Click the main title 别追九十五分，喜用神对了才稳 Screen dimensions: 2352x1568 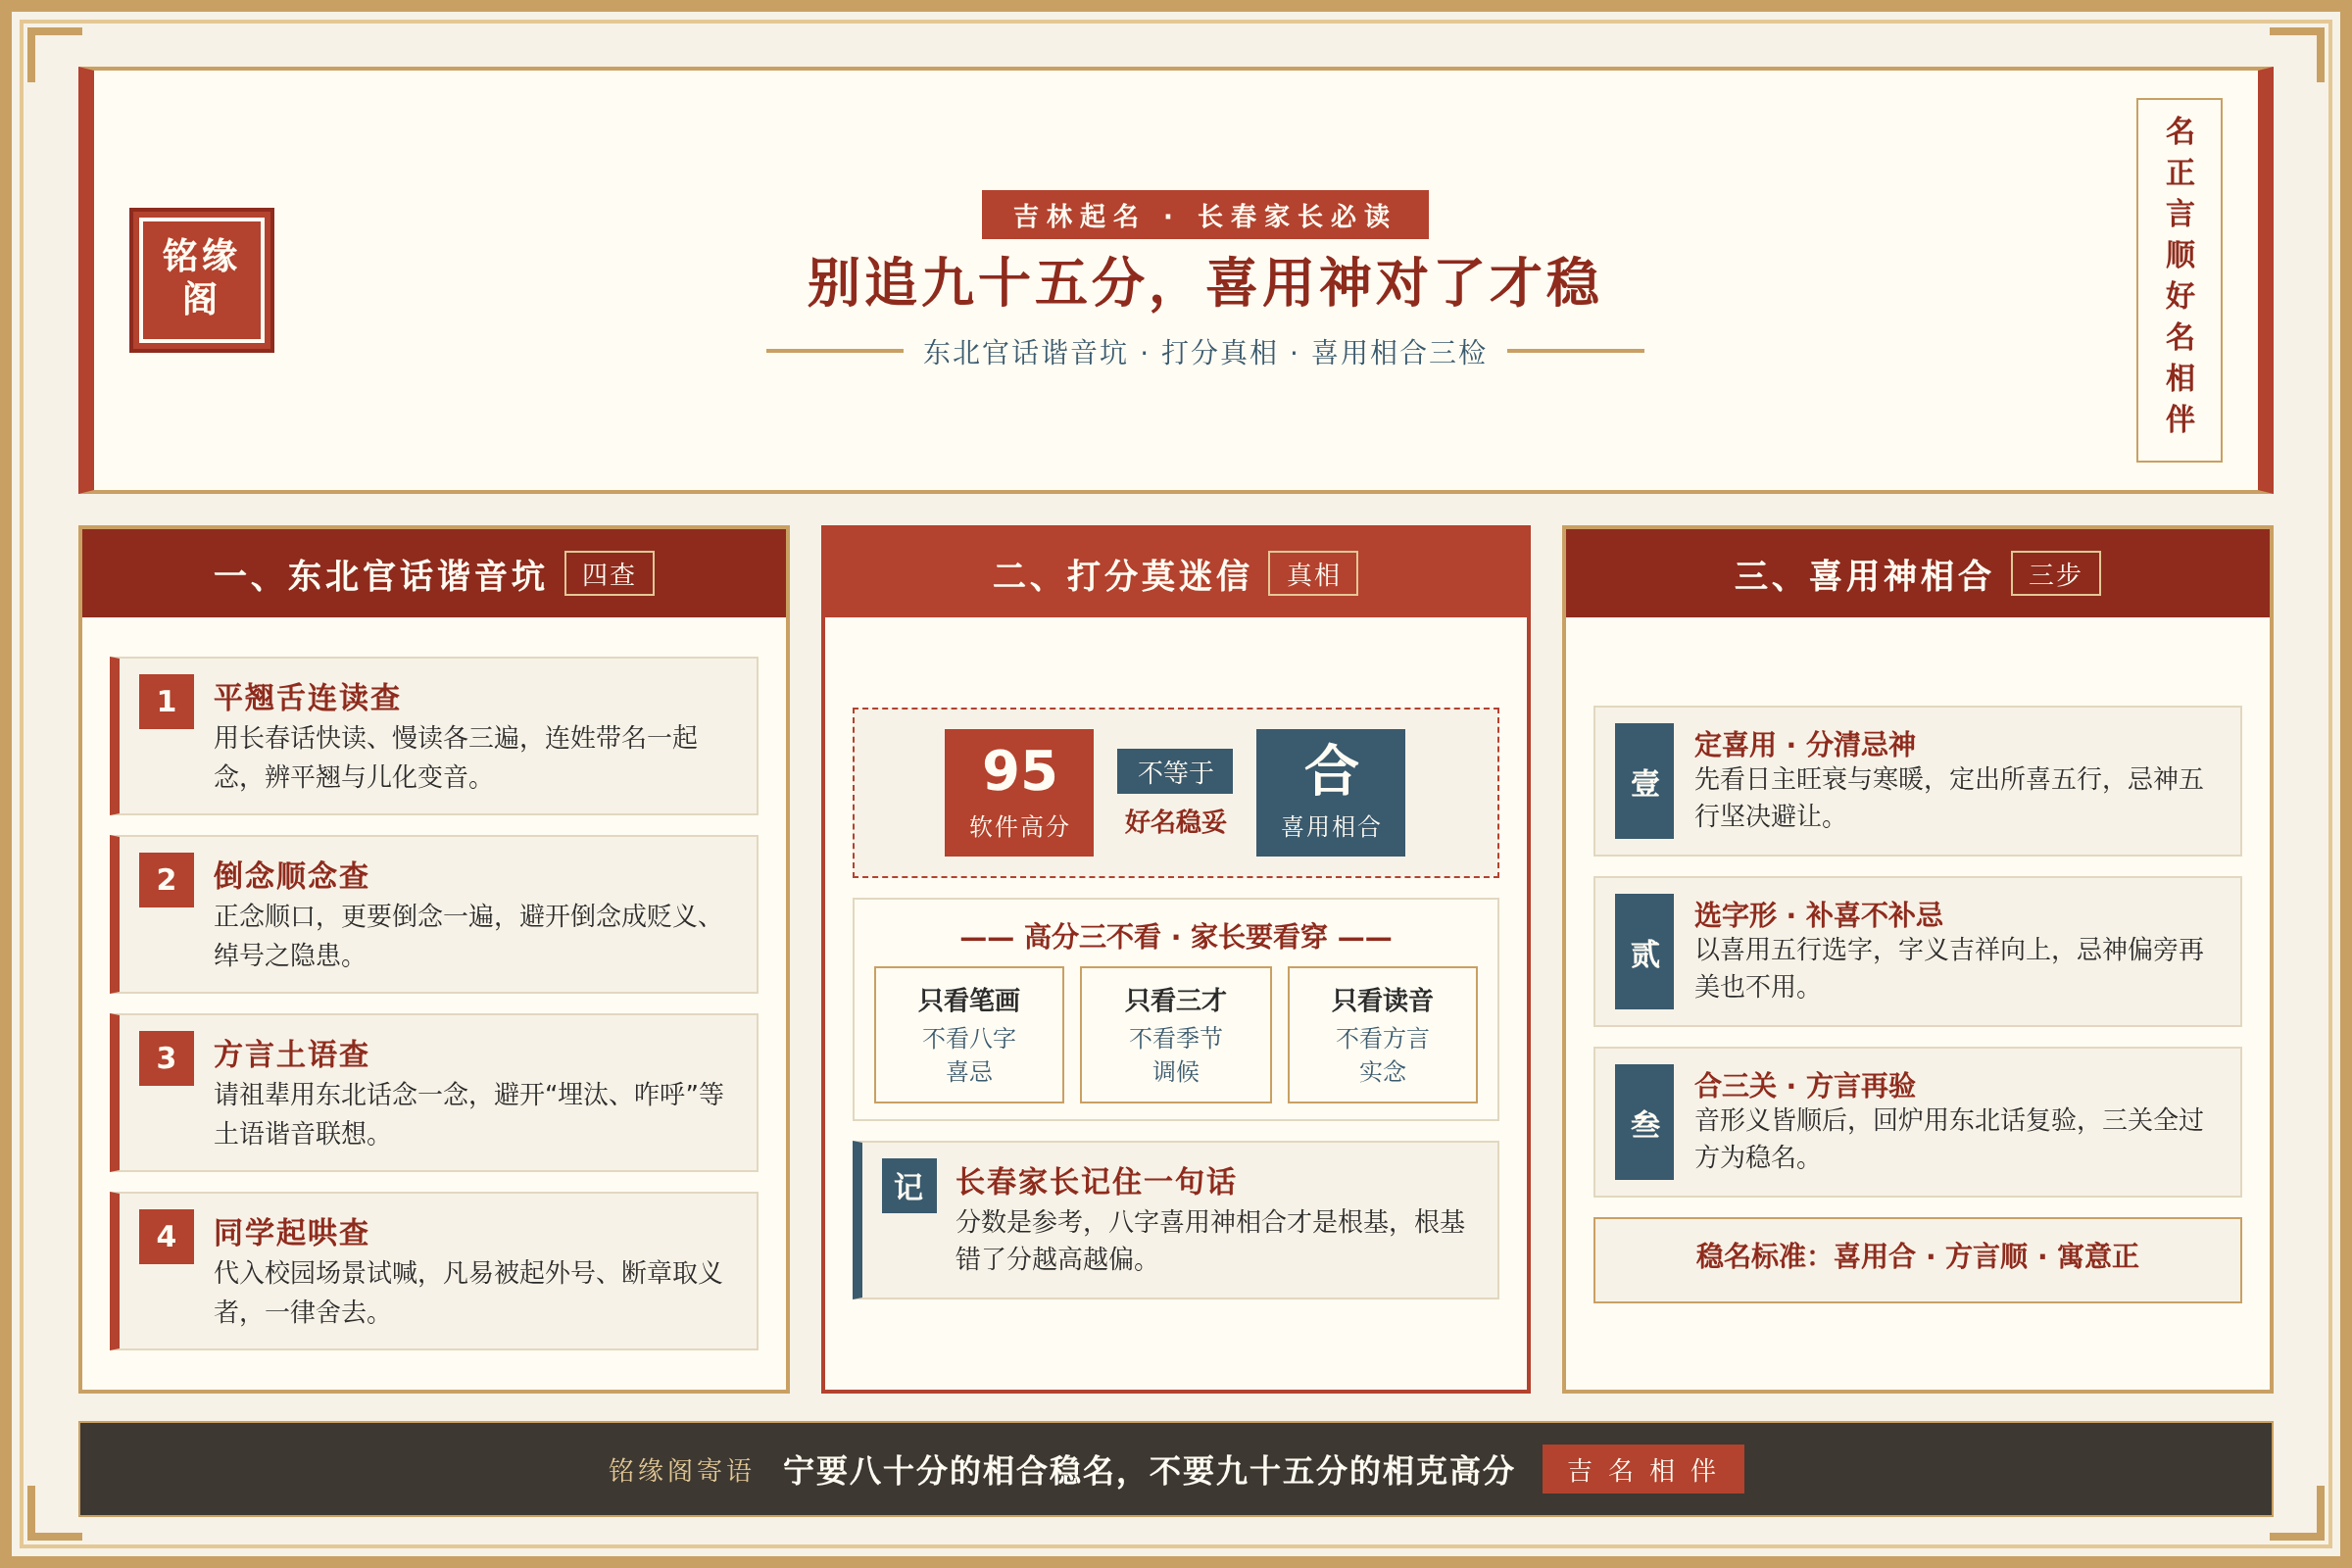1204,282
